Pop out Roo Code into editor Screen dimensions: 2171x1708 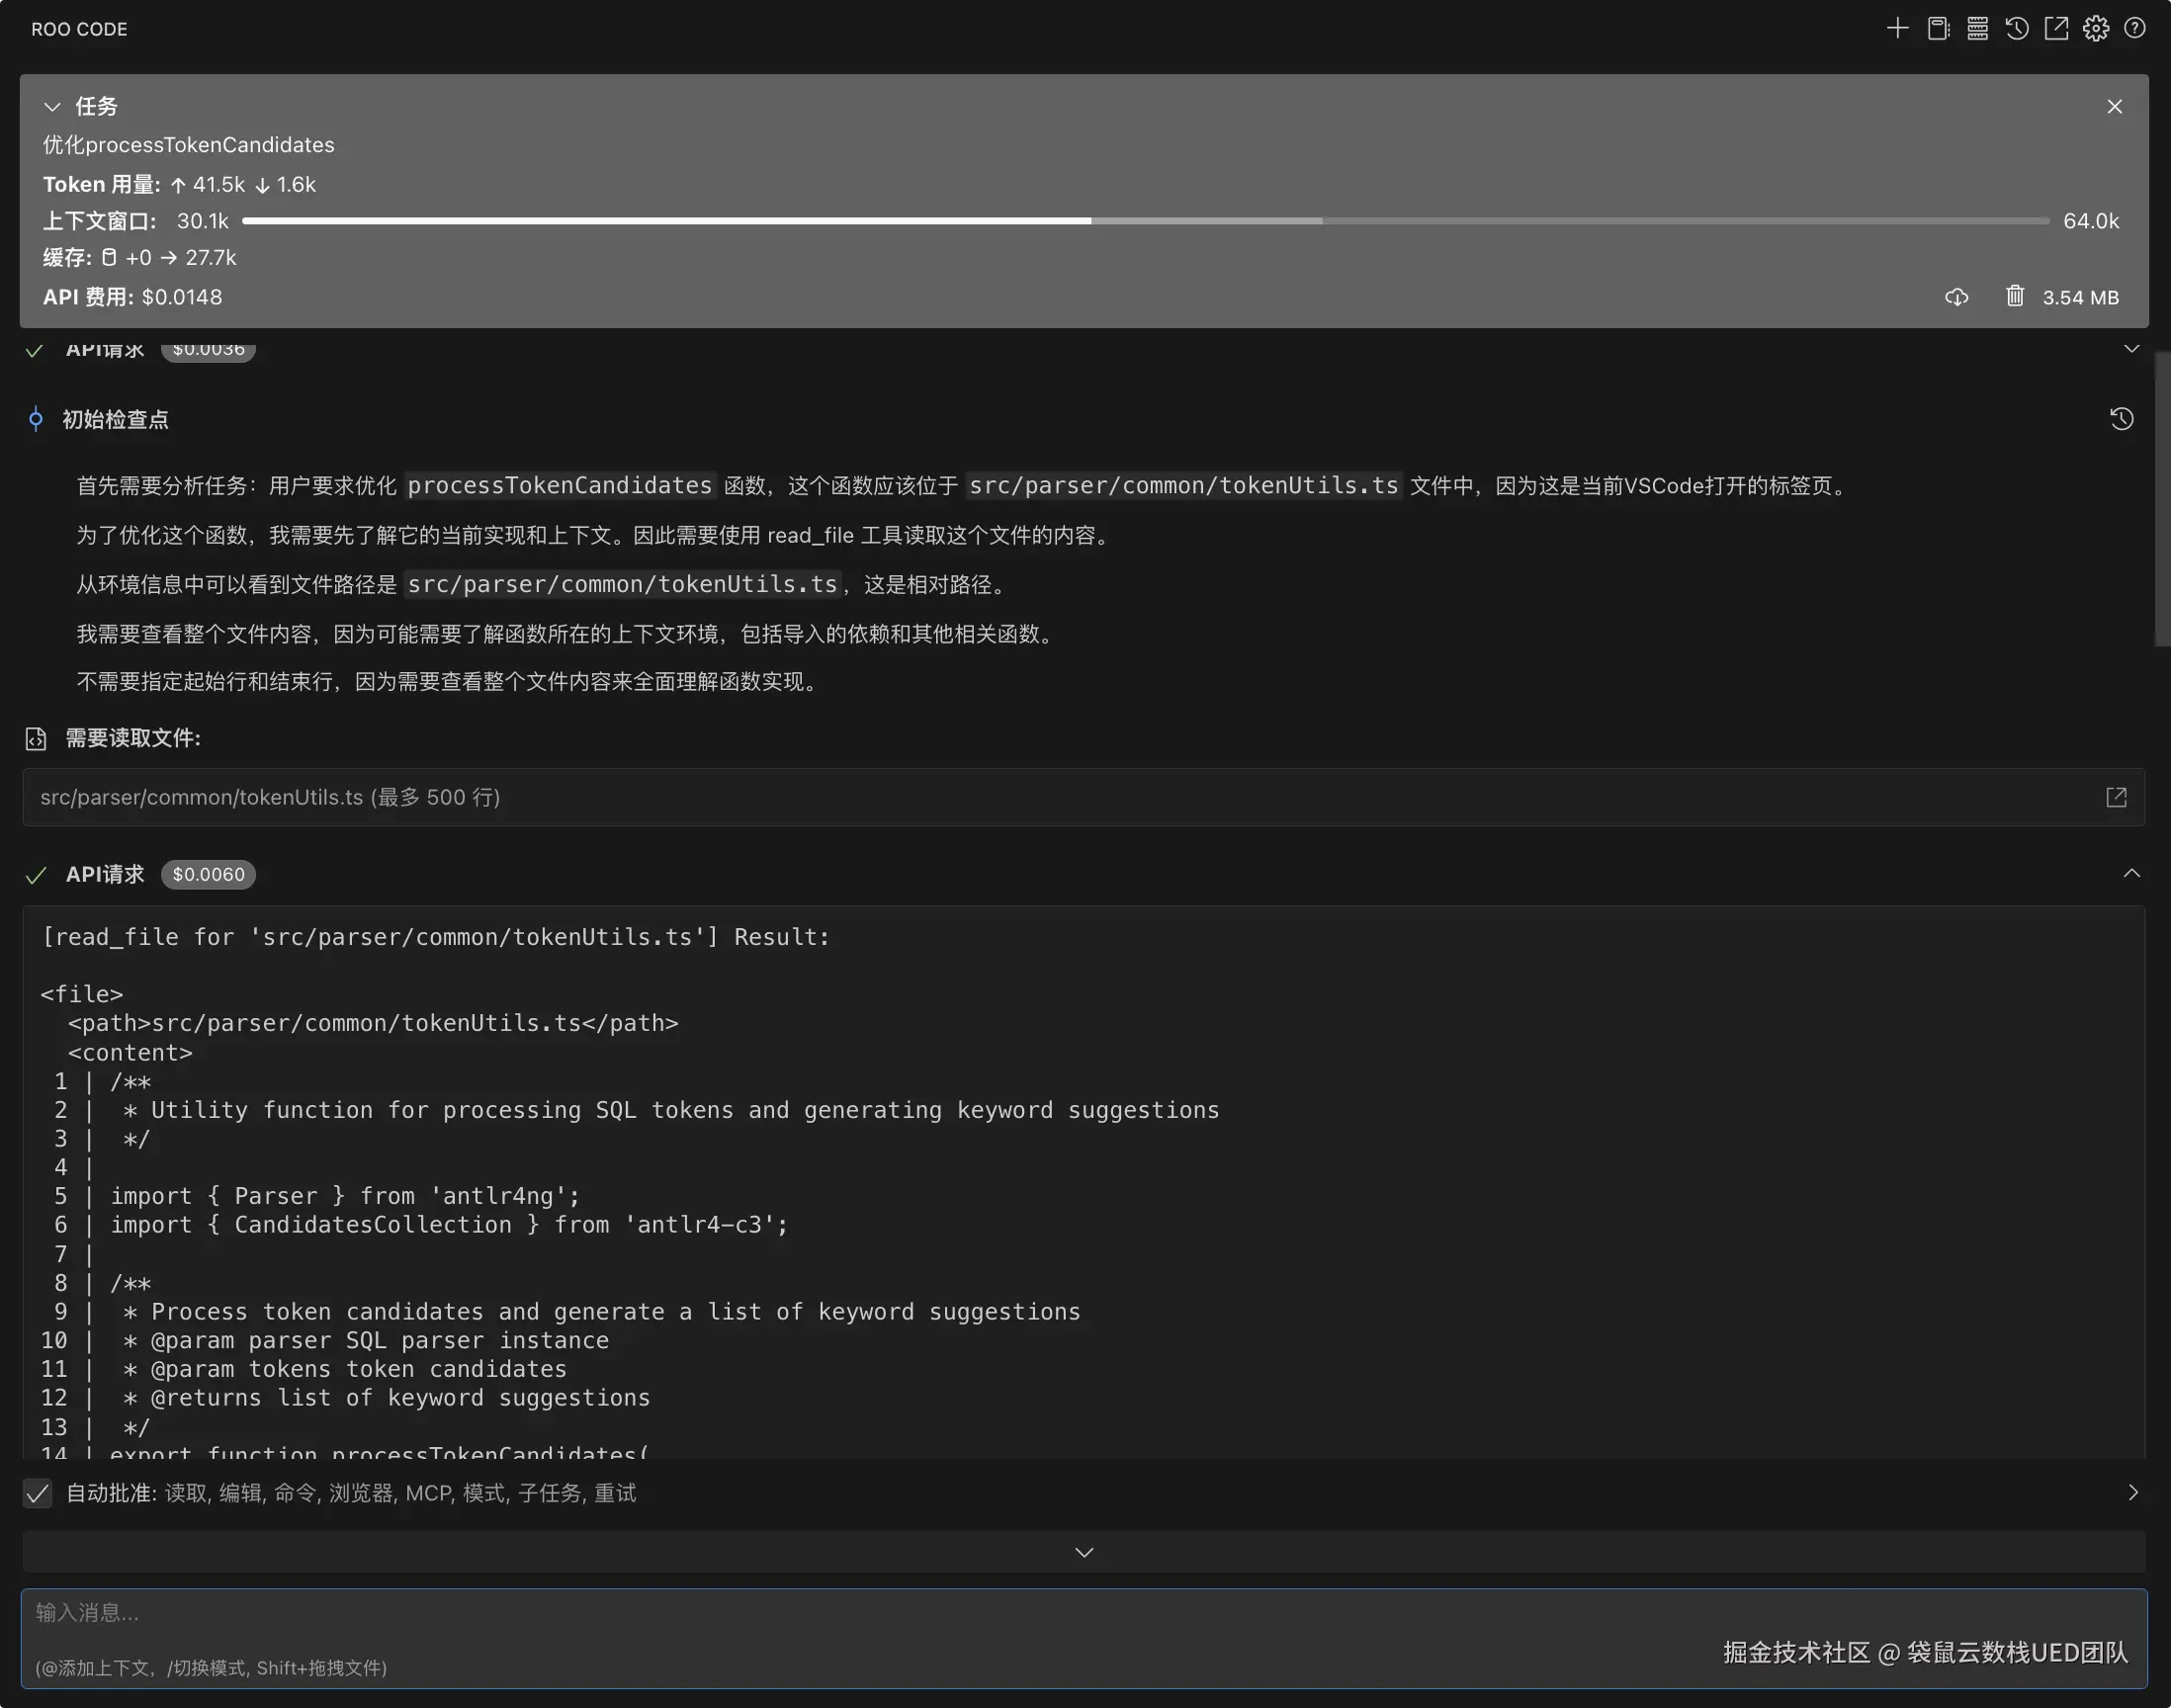click(2056, 28)
